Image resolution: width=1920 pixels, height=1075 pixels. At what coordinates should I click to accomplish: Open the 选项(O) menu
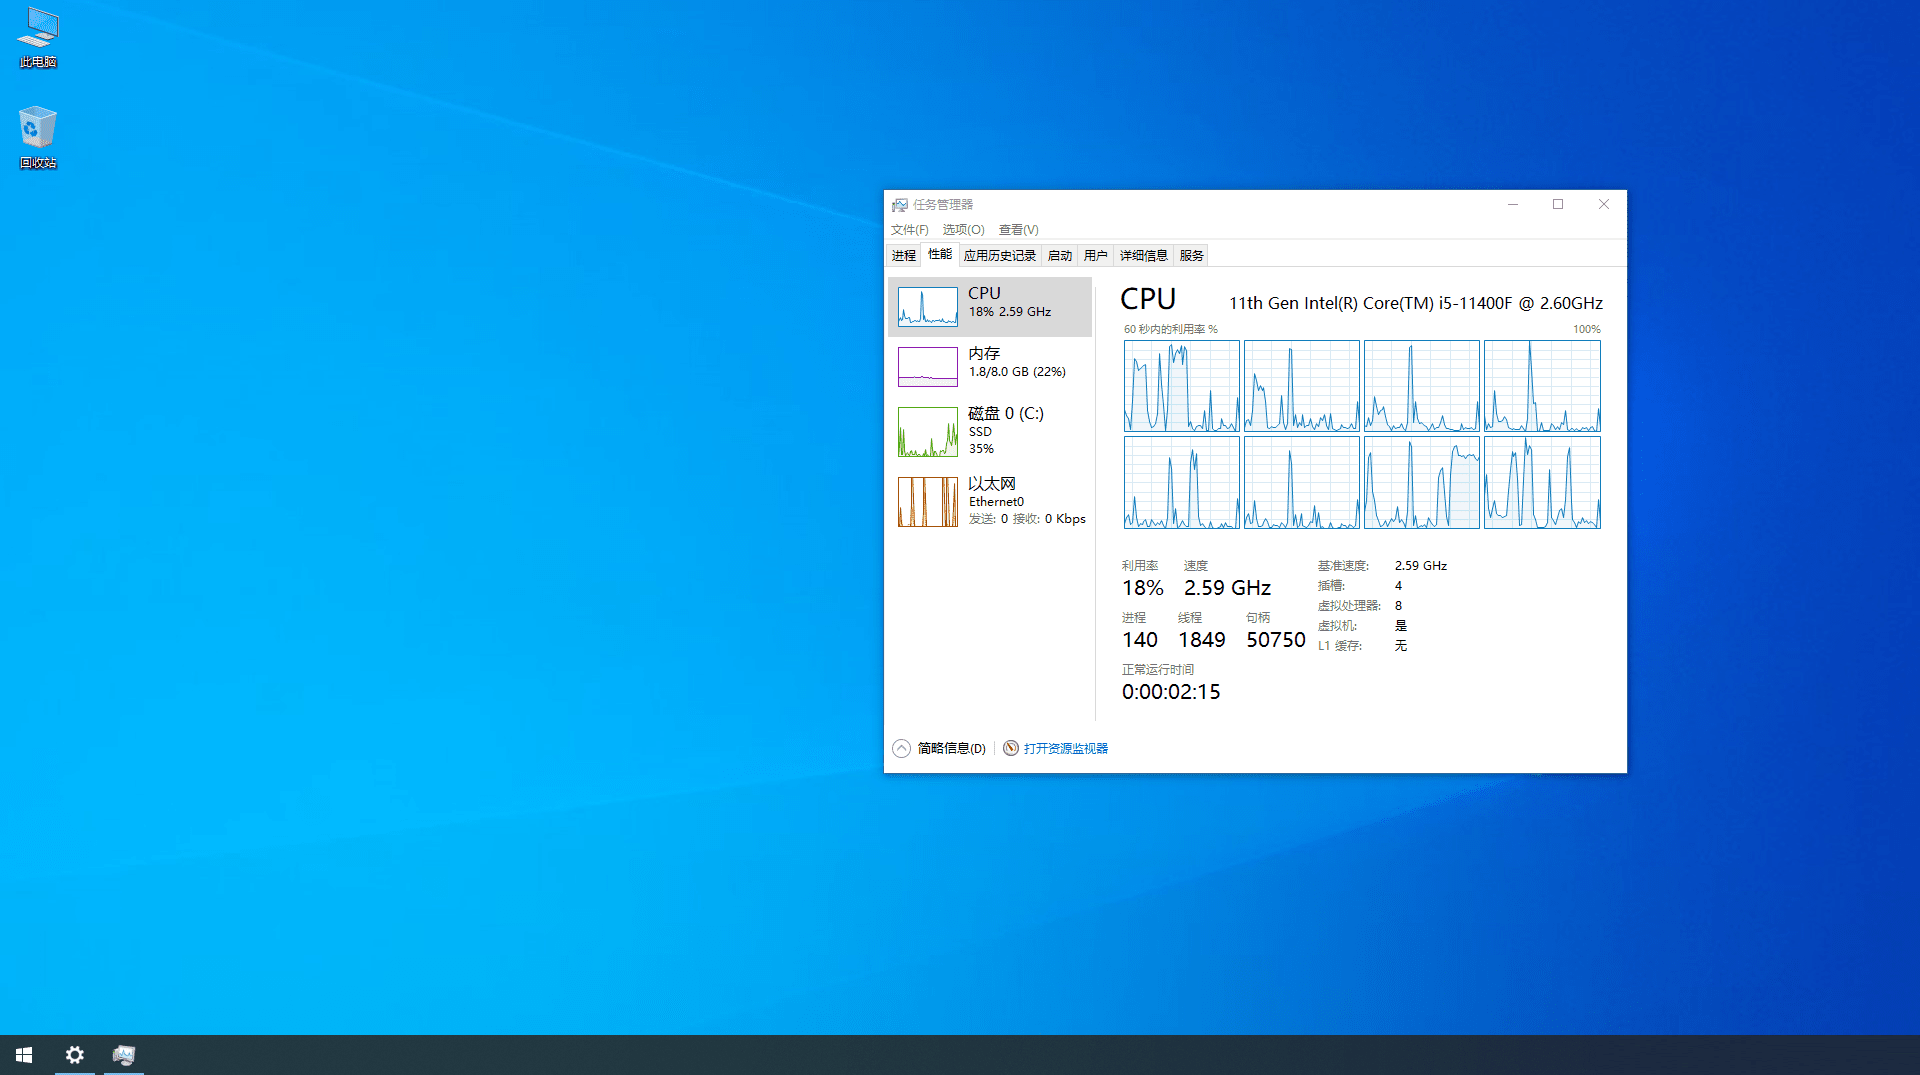963,230
